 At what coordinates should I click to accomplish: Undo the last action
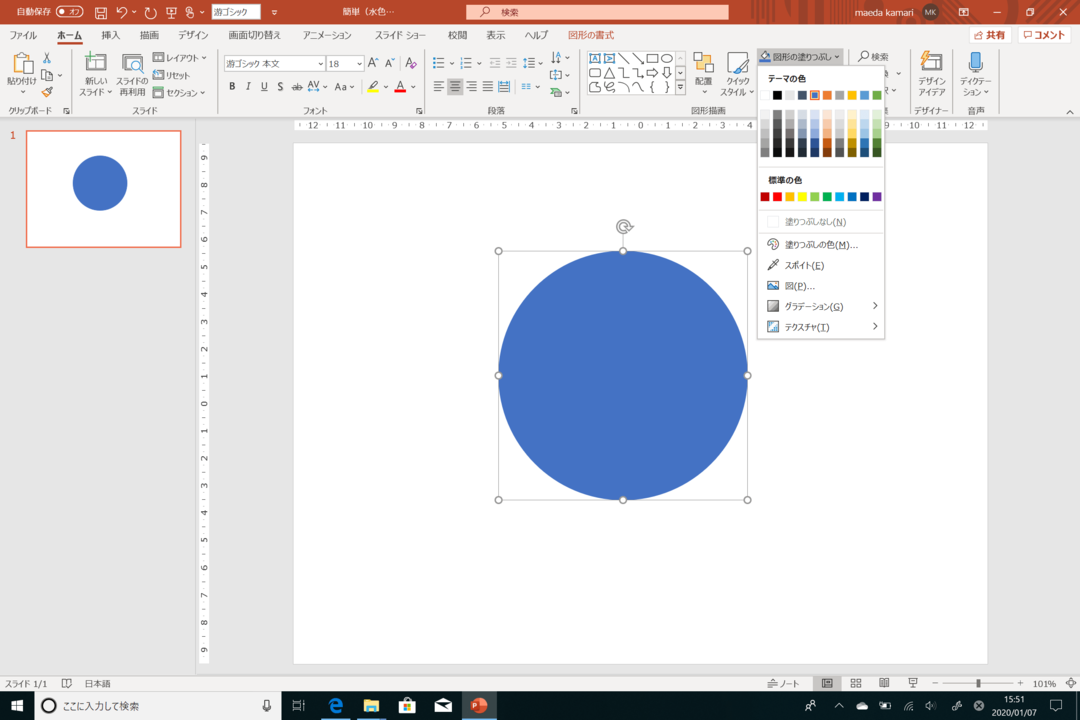click(x=122, y=12)
